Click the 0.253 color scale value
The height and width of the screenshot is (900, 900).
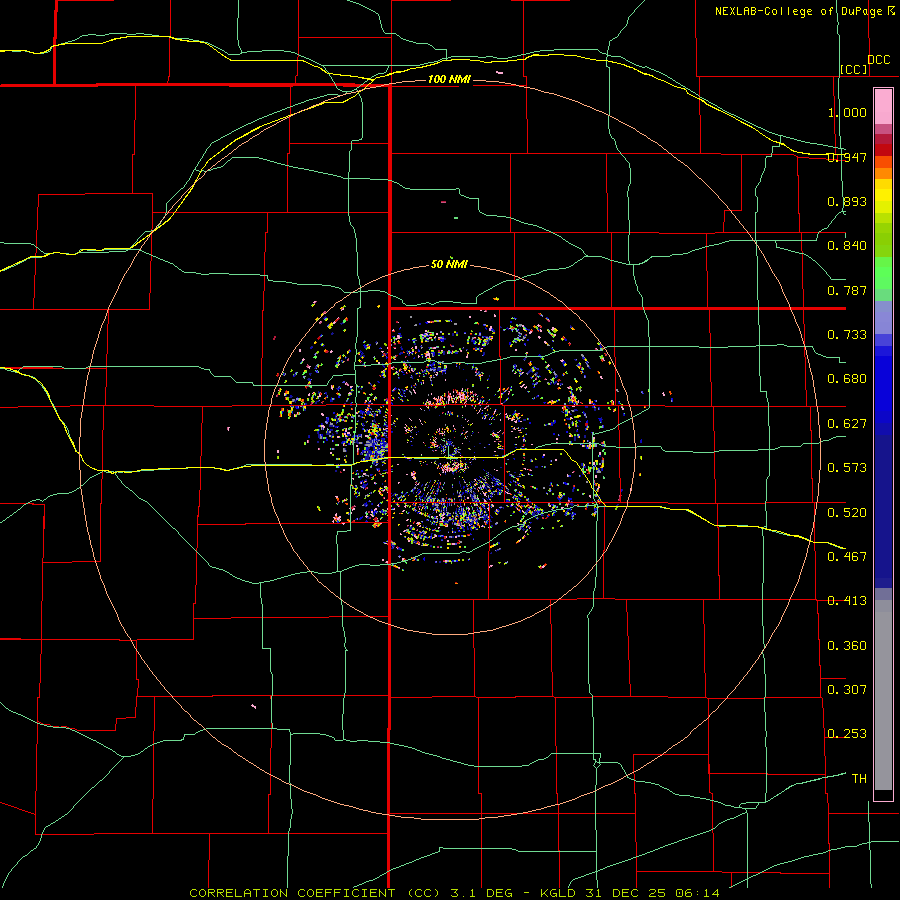tap(847, 734)
